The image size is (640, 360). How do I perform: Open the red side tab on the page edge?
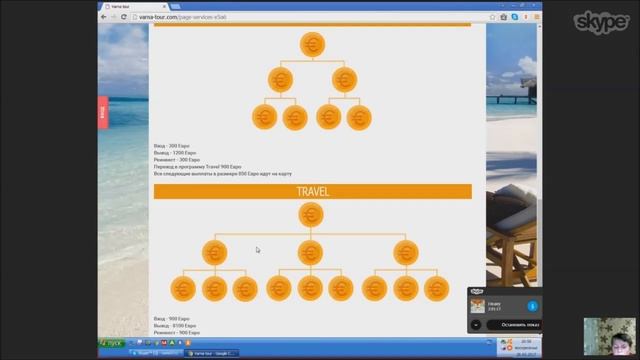click(x=103, y=112)
